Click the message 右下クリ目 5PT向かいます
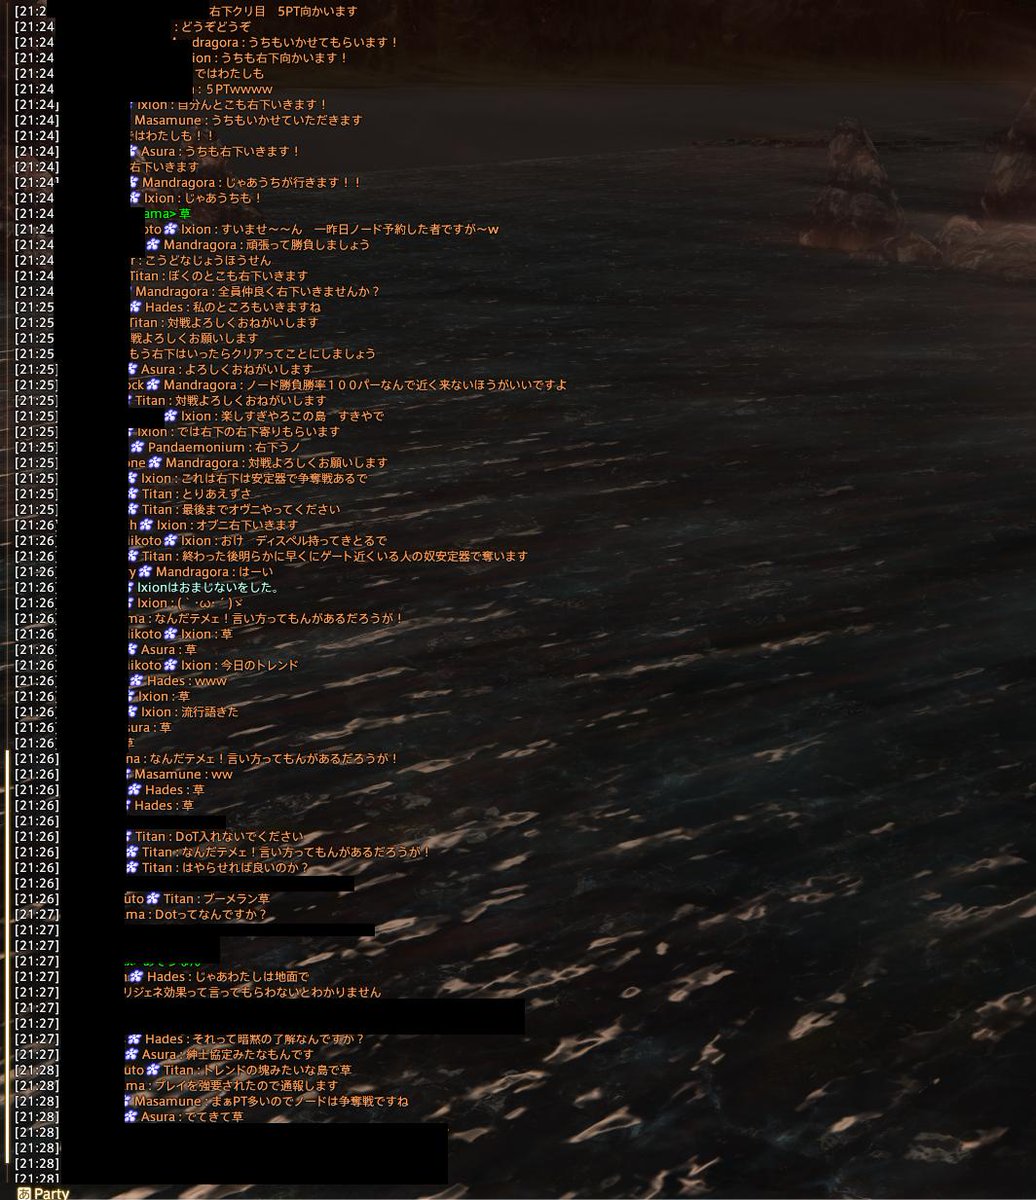 [x=283, y=11]
